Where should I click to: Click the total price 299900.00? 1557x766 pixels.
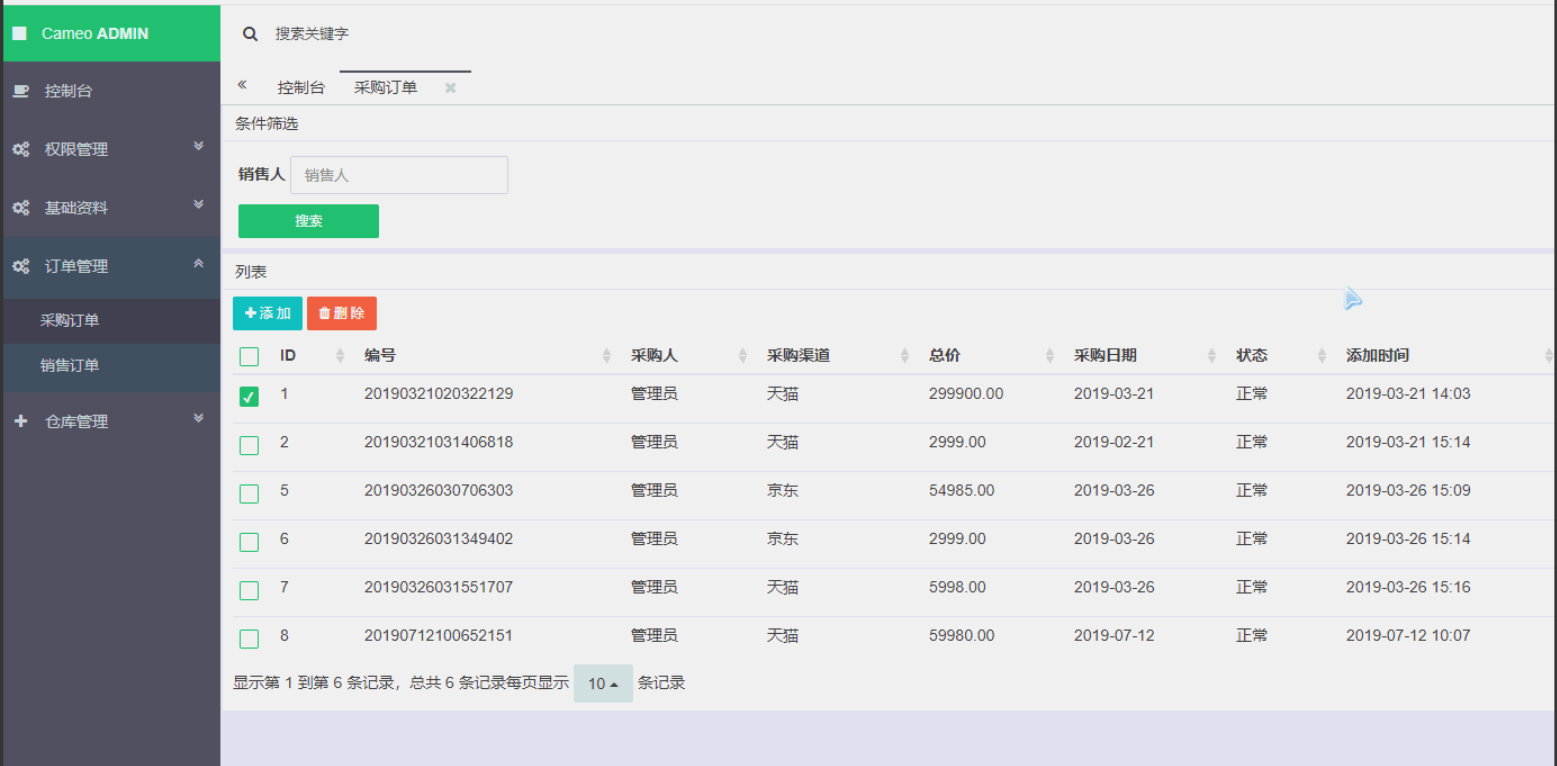[x=966, y=394]
